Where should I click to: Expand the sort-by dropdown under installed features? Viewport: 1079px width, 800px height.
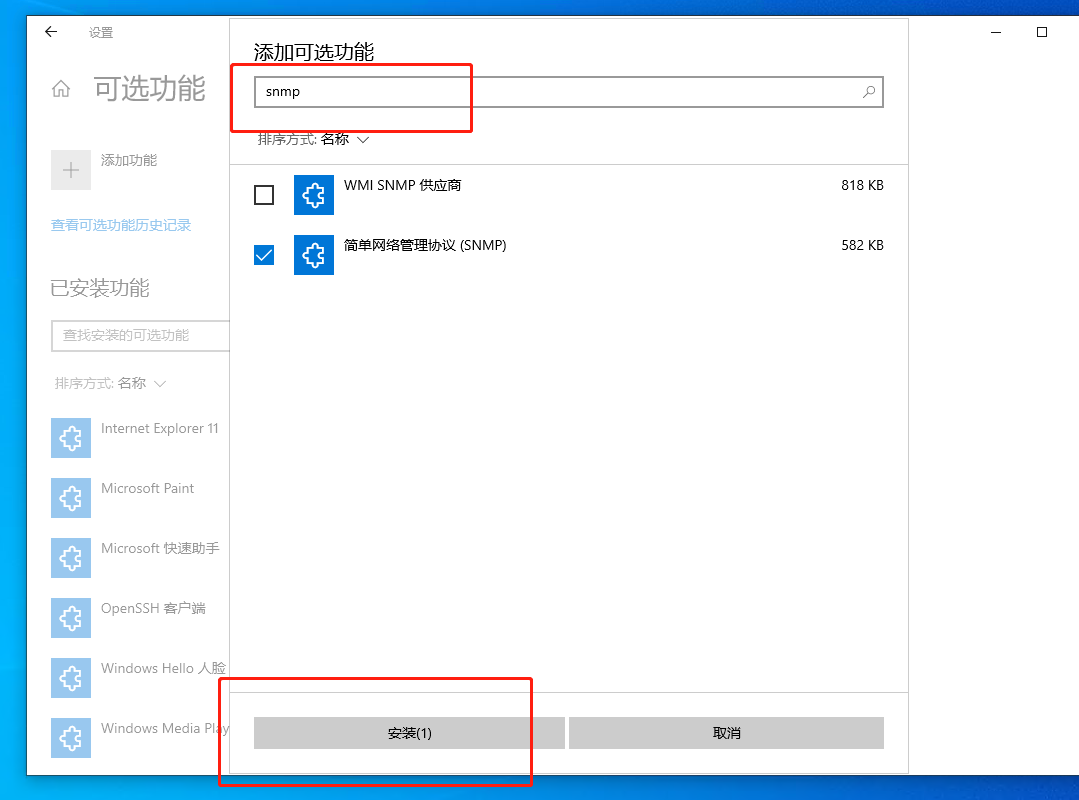(110, 383)
